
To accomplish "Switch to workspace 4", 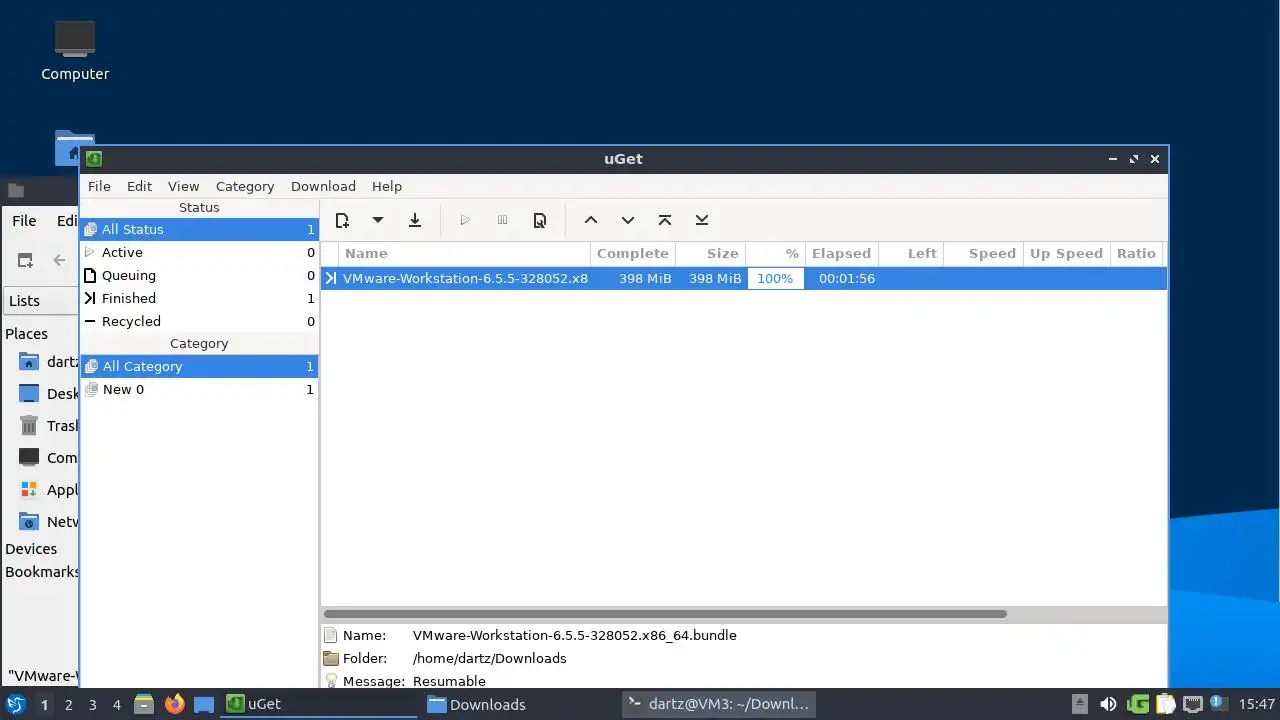I will coord(116,704).
